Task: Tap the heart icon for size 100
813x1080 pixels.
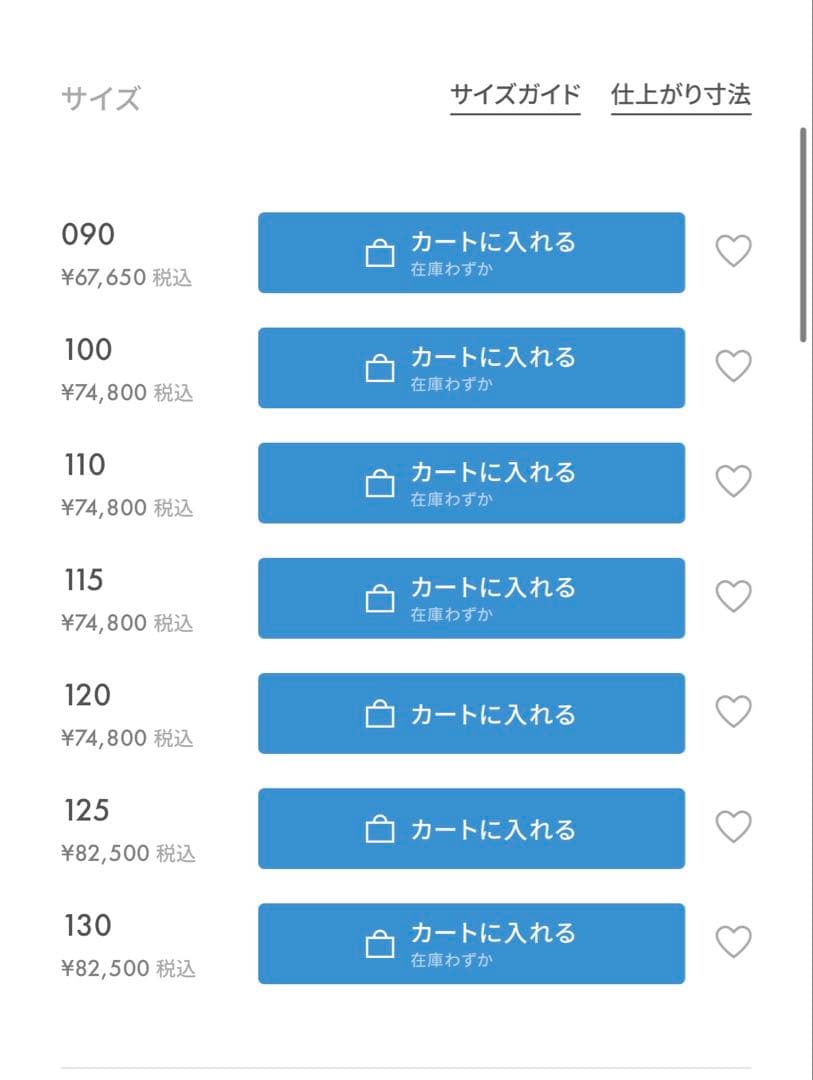Action: coord(734,366)
